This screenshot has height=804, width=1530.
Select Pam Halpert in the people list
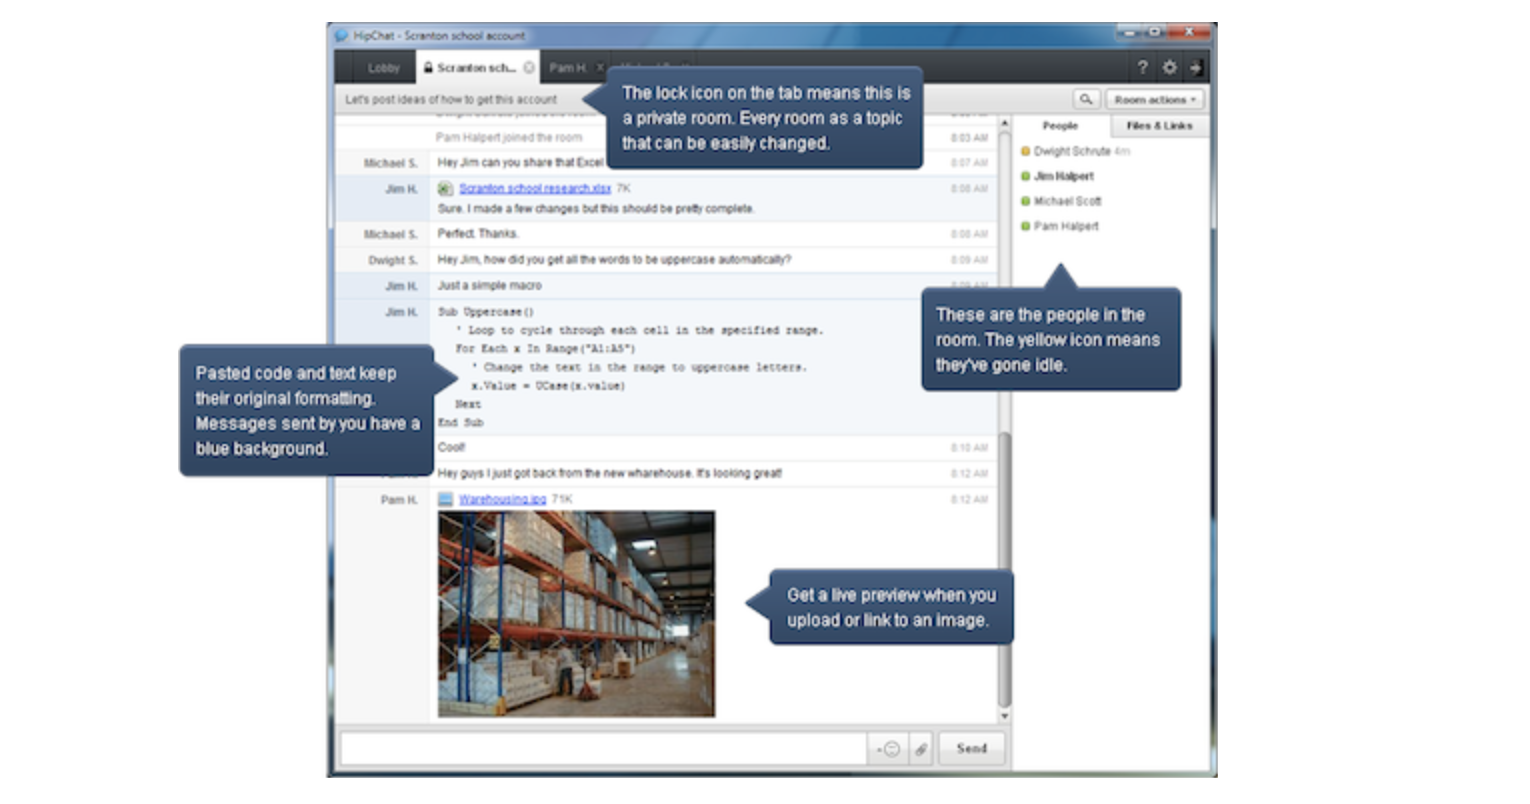pos(1066,226)
